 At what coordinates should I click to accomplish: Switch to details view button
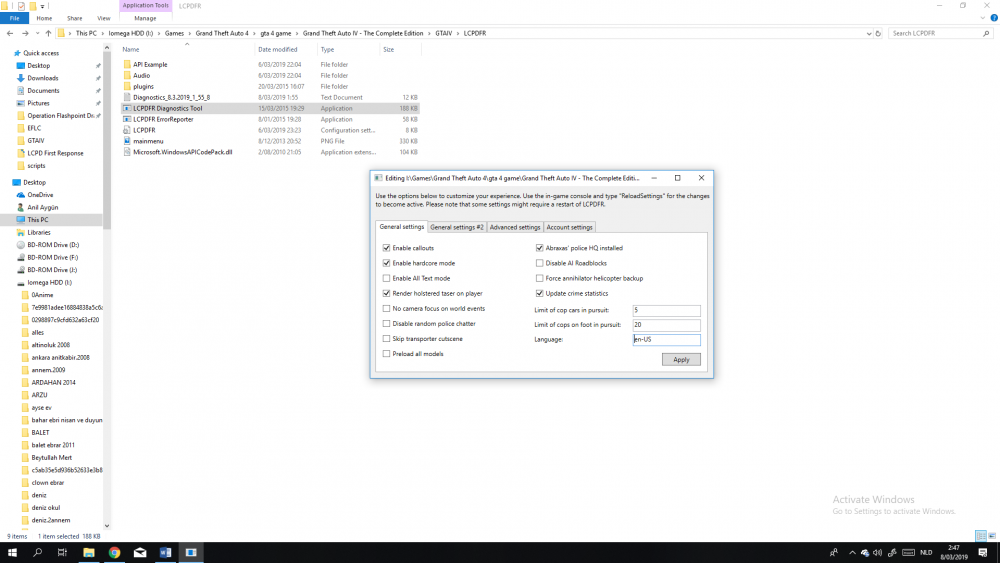tap(981, 536)
